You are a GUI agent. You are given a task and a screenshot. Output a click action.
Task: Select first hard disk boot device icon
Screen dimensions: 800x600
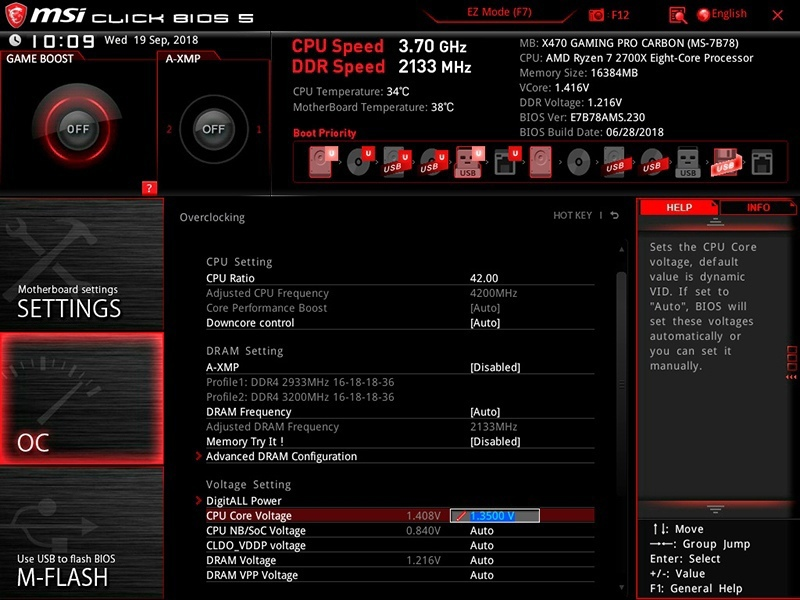click(322, 162)
